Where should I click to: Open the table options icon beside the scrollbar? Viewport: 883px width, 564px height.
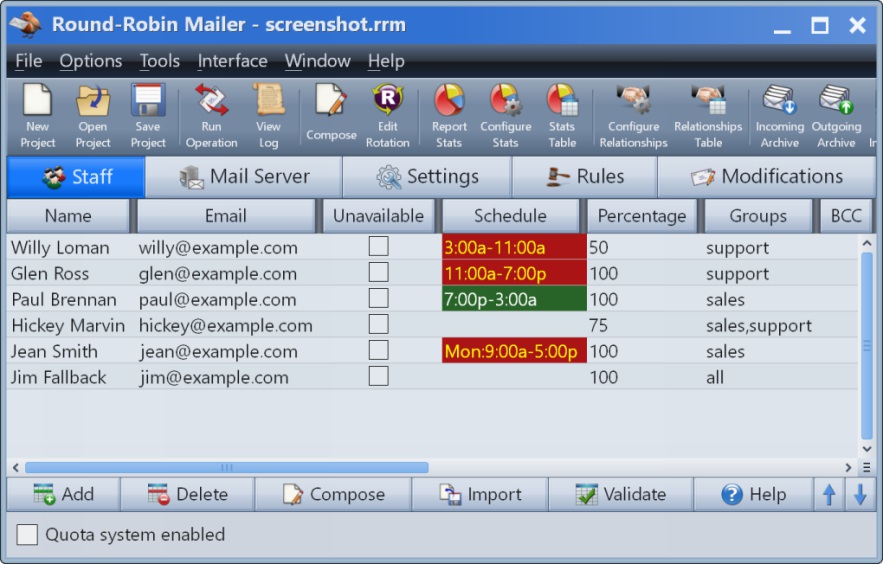(x=867, y=467)
